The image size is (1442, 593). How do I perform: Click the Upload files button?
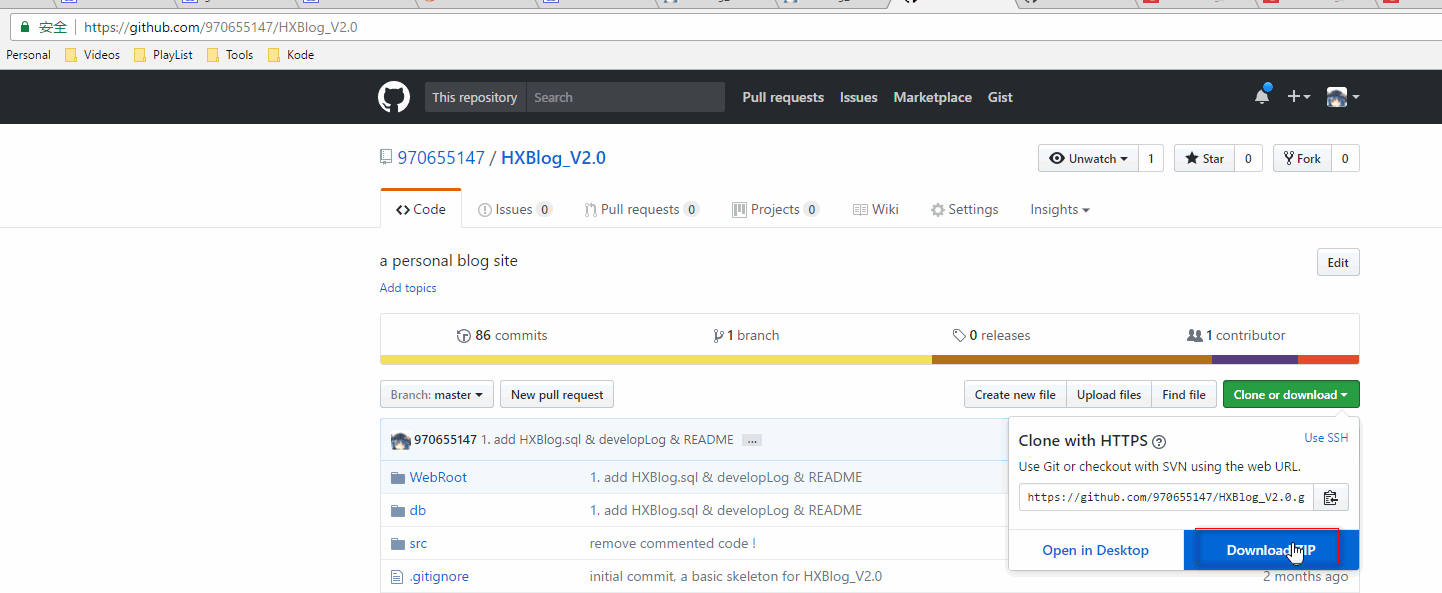point(1109,394)
